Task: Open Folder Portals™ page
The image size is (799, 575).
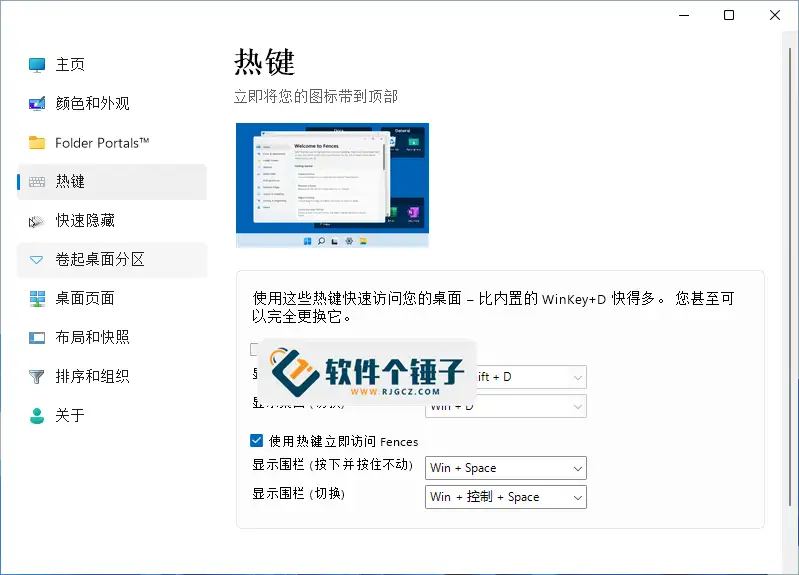Action: pos(112,143)
